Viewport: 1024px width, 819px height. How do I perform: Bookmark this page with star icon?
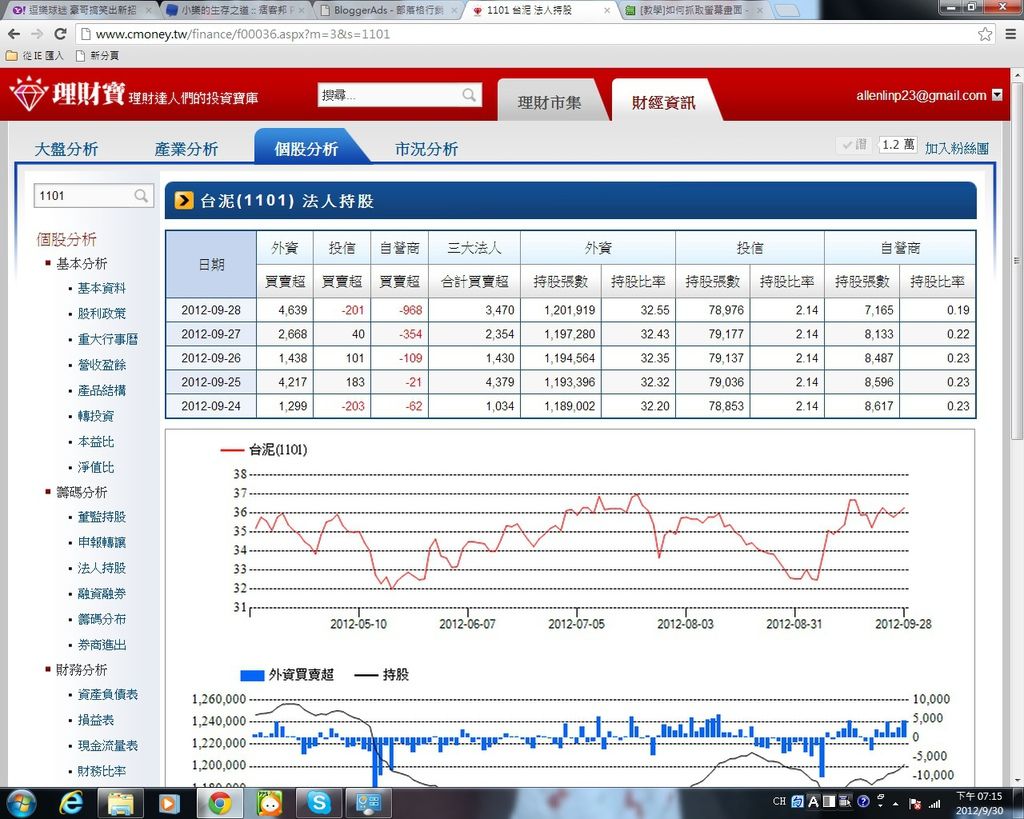tap(985, 34)
